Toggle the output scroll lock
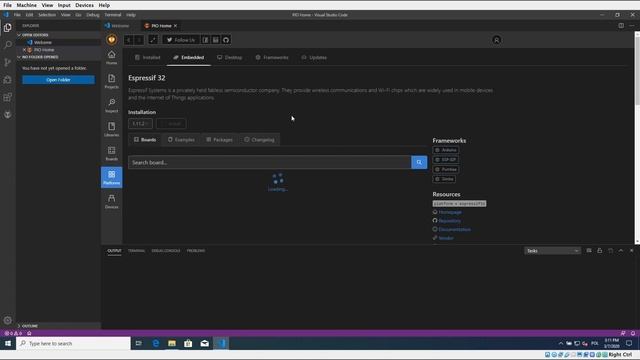The width and height of the screenshot is (640, 360). click(600, 251)
